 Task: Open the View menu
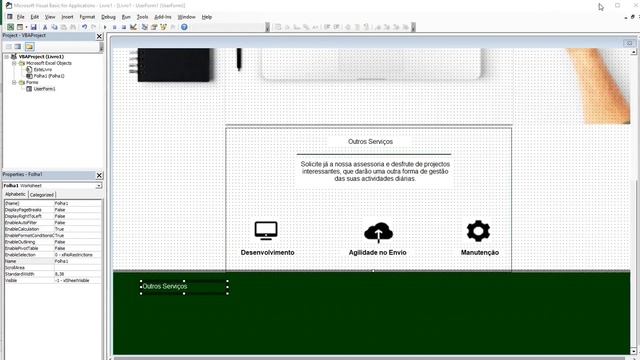pyautogui.click(x=50, y=17)
